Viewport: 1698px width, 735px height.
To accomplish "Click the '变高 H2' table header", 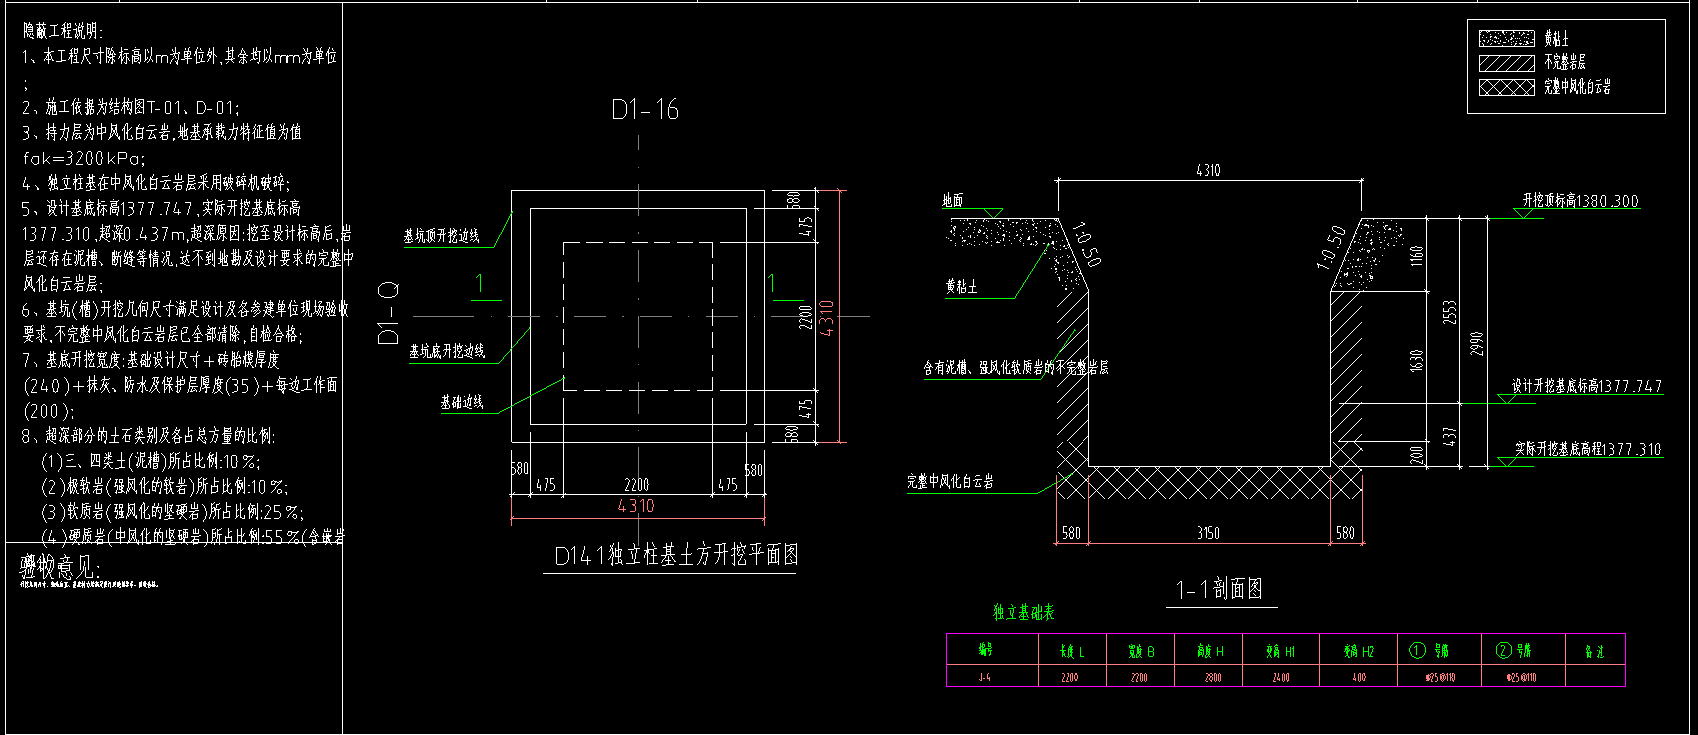I will tap(1359, 651).
